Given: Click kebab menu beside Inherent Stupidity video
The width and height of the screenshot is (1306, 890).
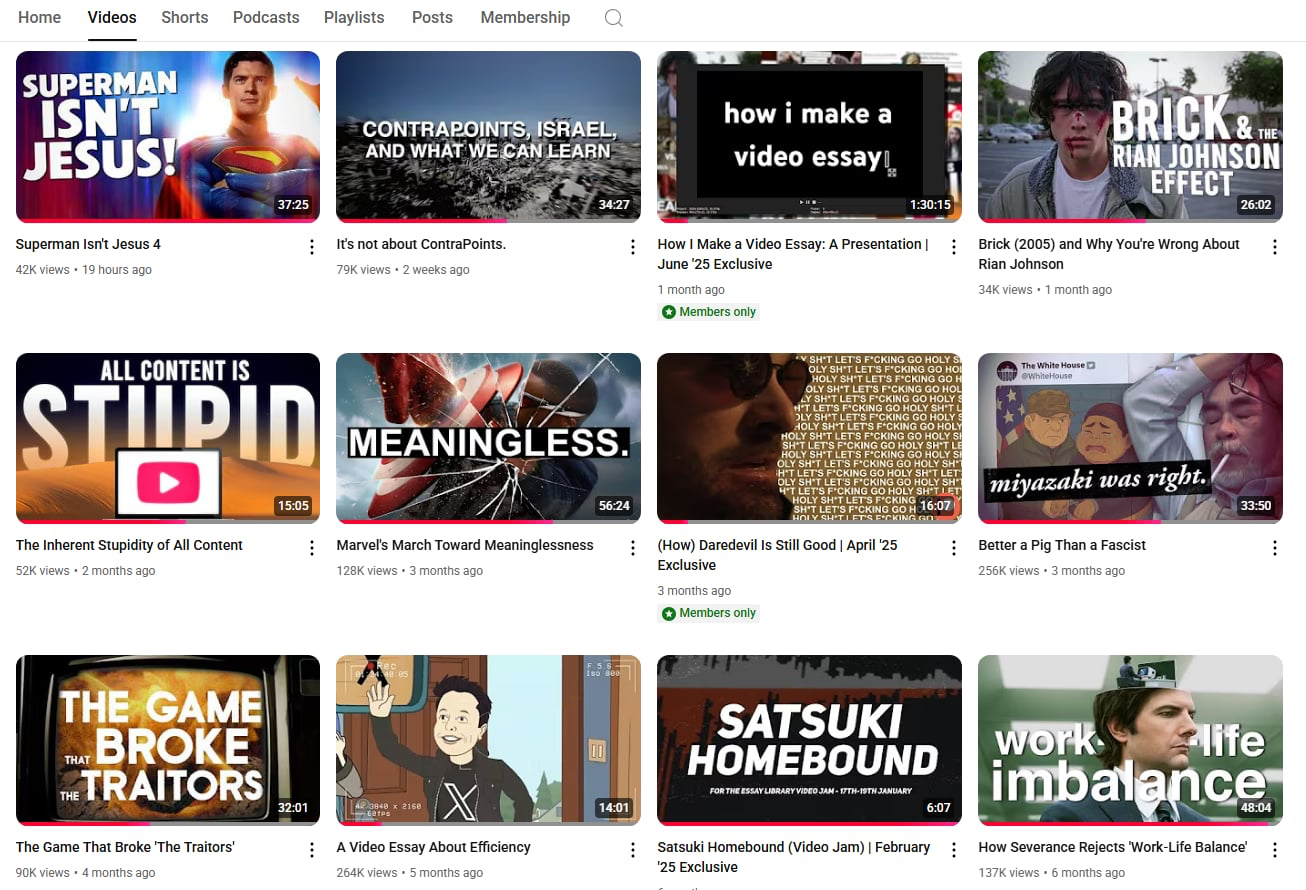Looking at the screenshot, I should click(312, 548).
